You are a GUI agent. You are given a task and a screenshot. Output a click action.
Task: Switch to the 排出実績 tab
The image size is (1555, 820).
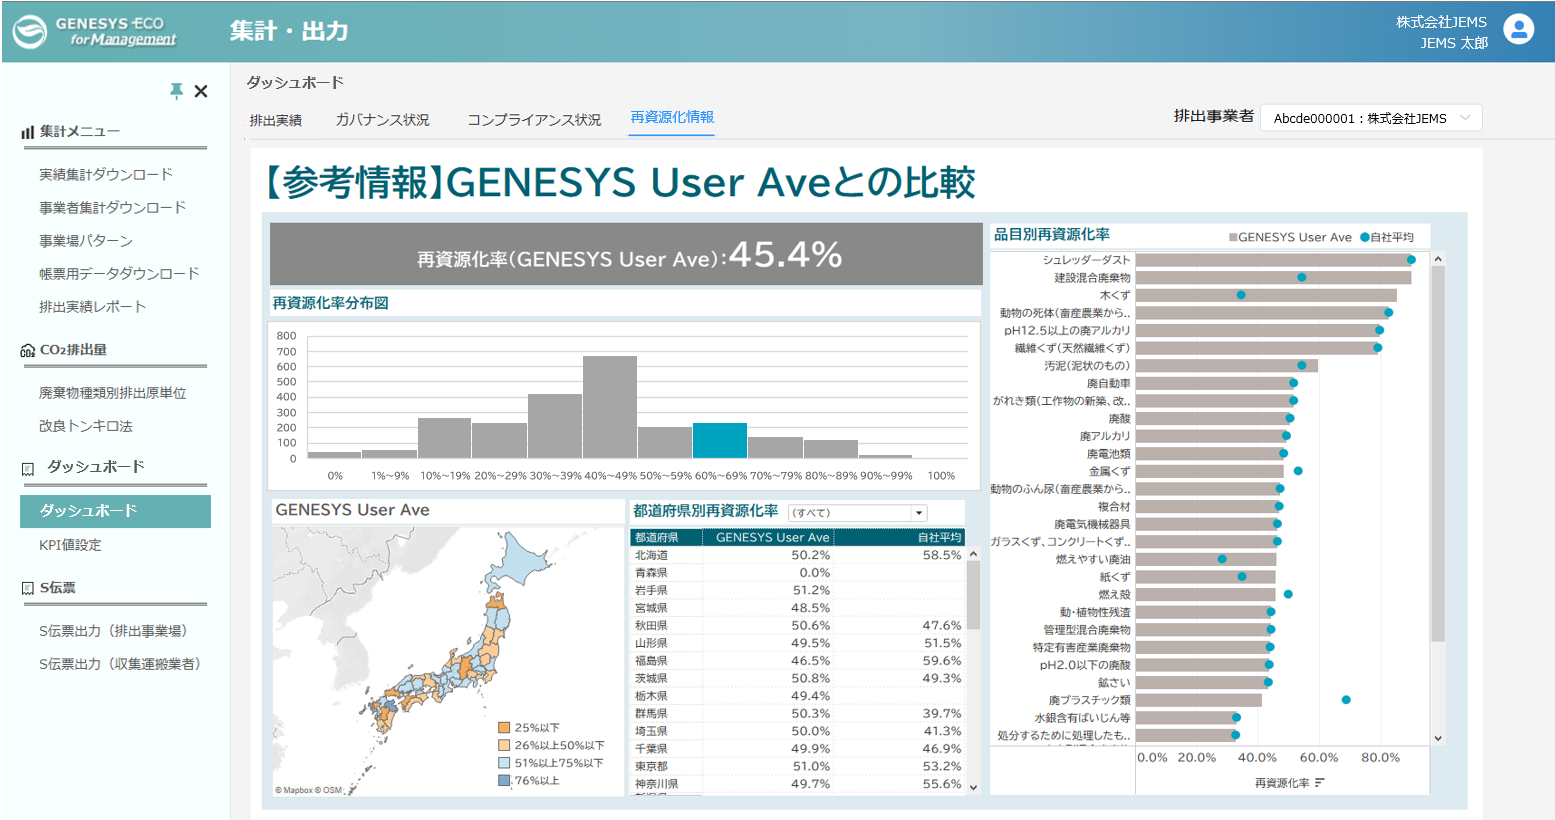[275, 120]
